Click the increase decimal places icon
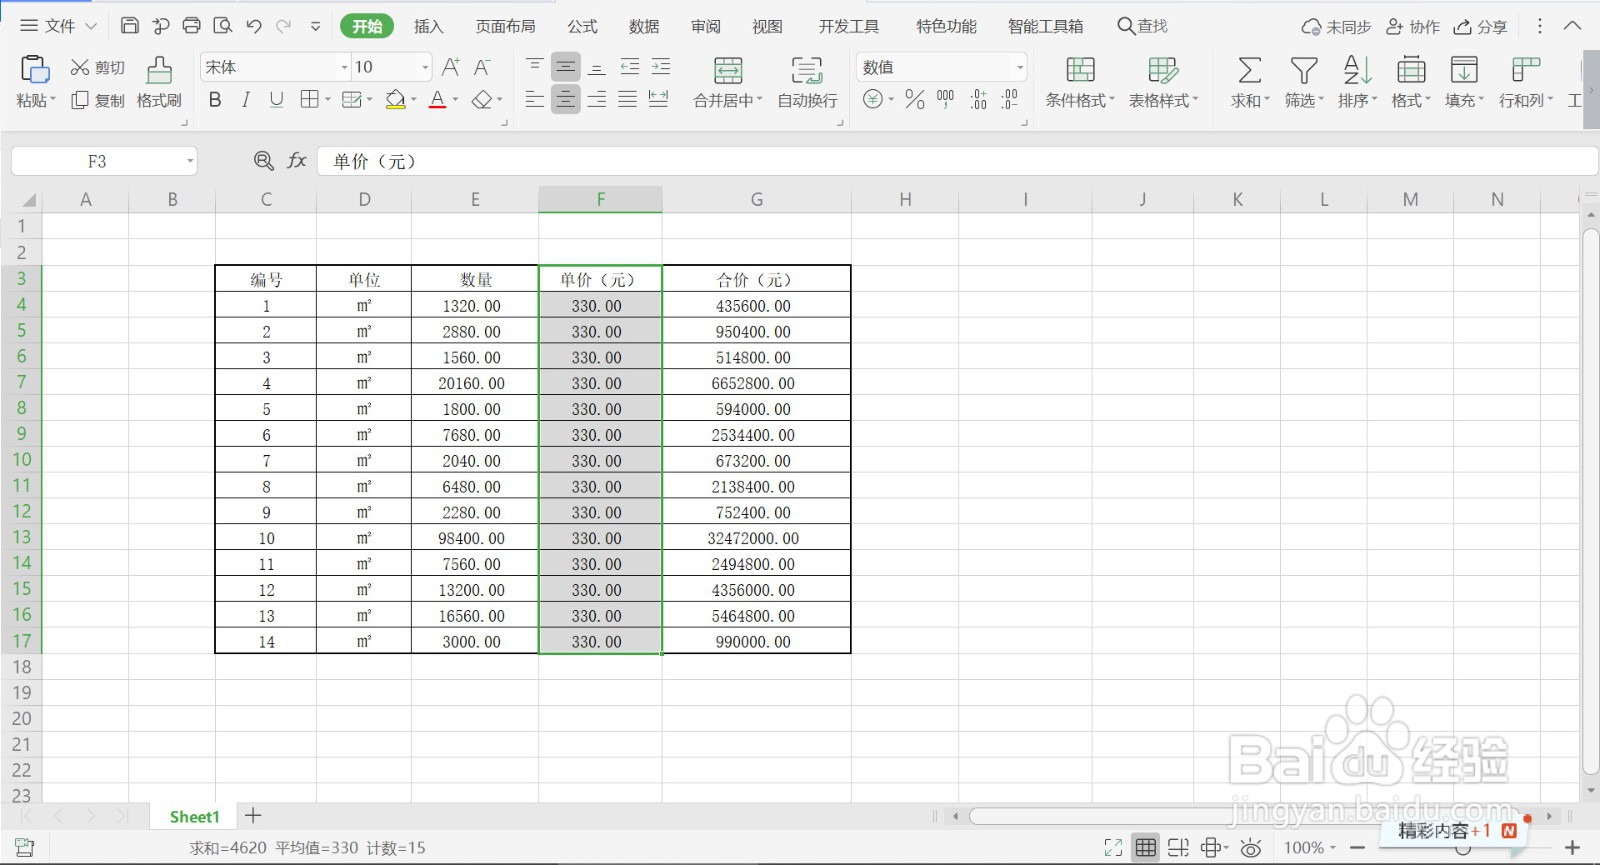Screen dimensions: 1600x865 (978, 99)
